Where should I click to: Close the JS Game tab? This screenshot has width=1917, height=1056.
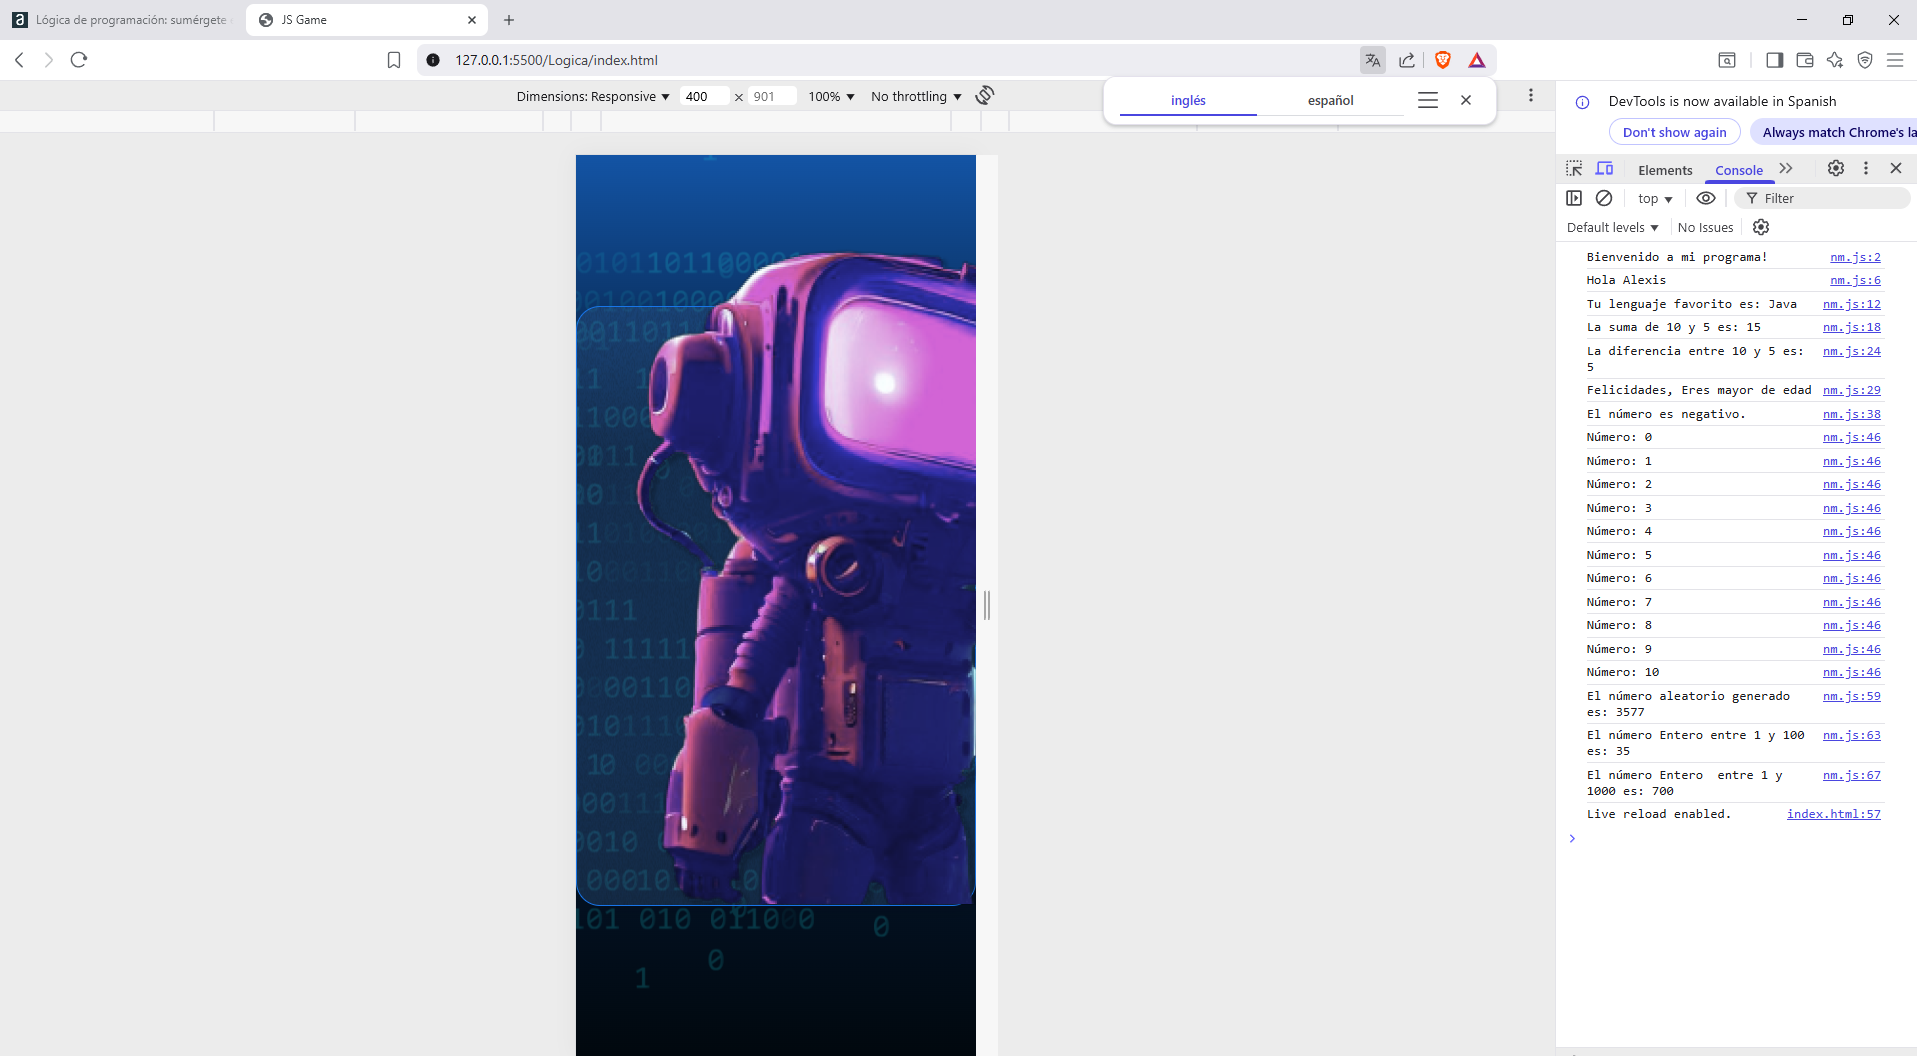(x=472, y=20)
